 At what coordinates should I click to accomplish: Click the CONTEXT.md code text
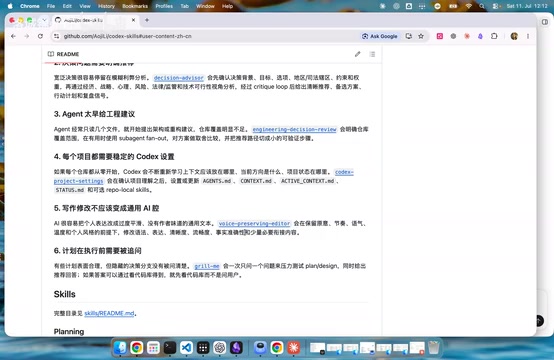[x=256, y=181]
